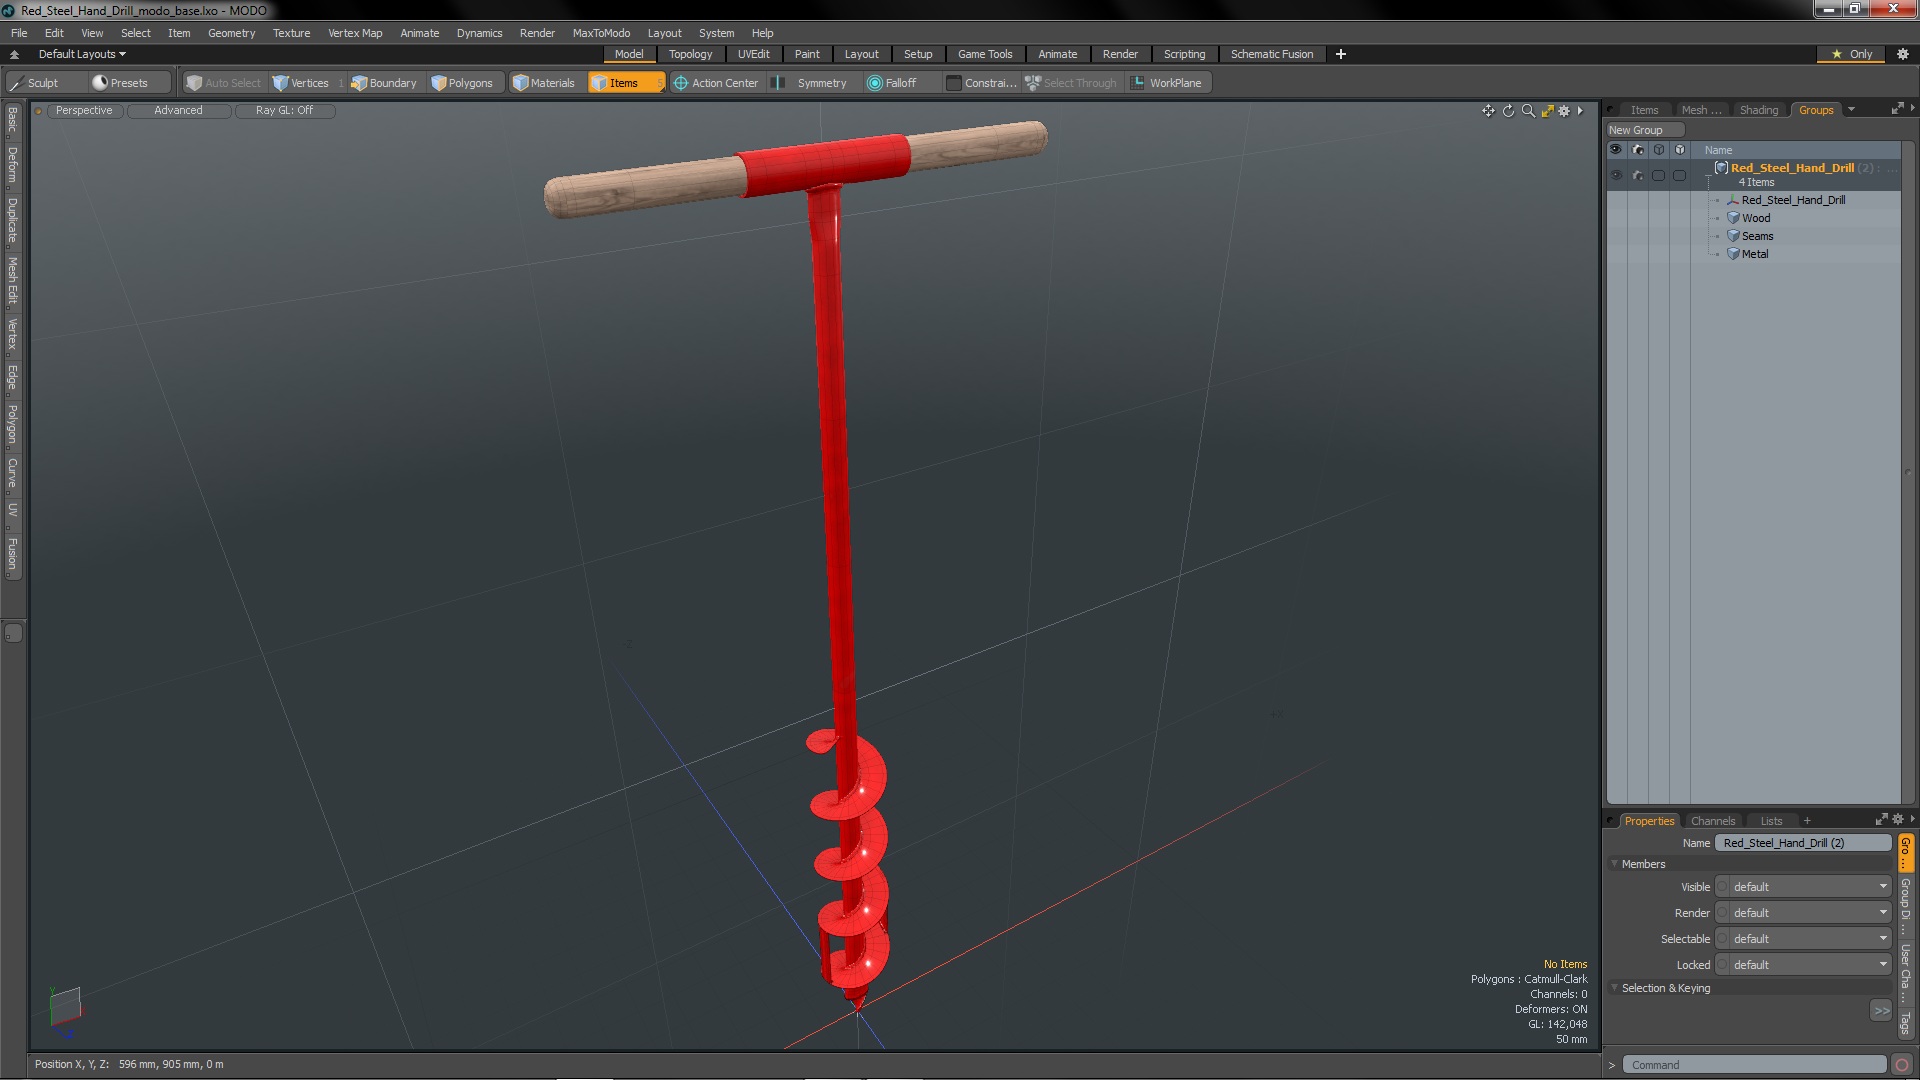
Task: Open Constraints options
Action: [981, 83]
